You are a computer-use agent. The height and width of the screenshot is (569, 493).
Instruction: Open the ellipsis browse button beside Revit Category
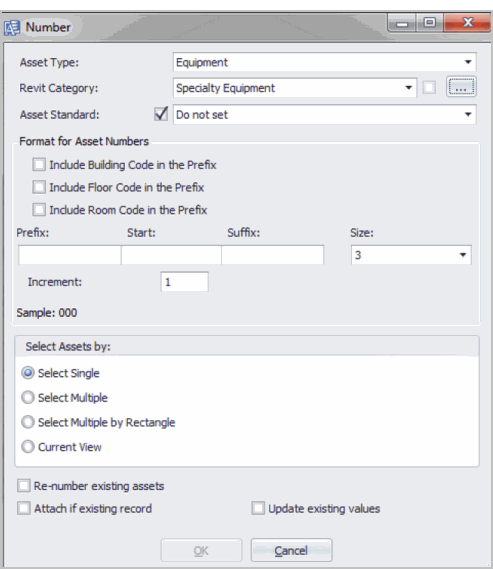click(461, 87)
